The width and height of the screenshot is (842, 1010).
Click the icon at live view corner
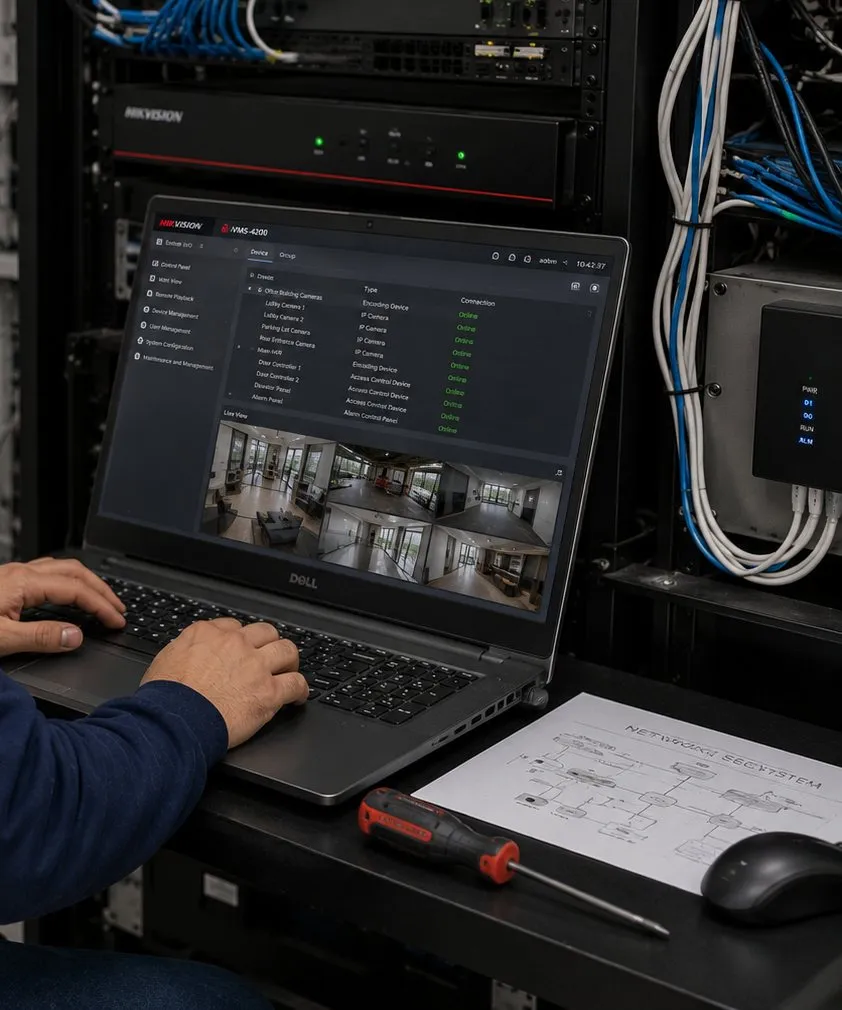point(559,473)
